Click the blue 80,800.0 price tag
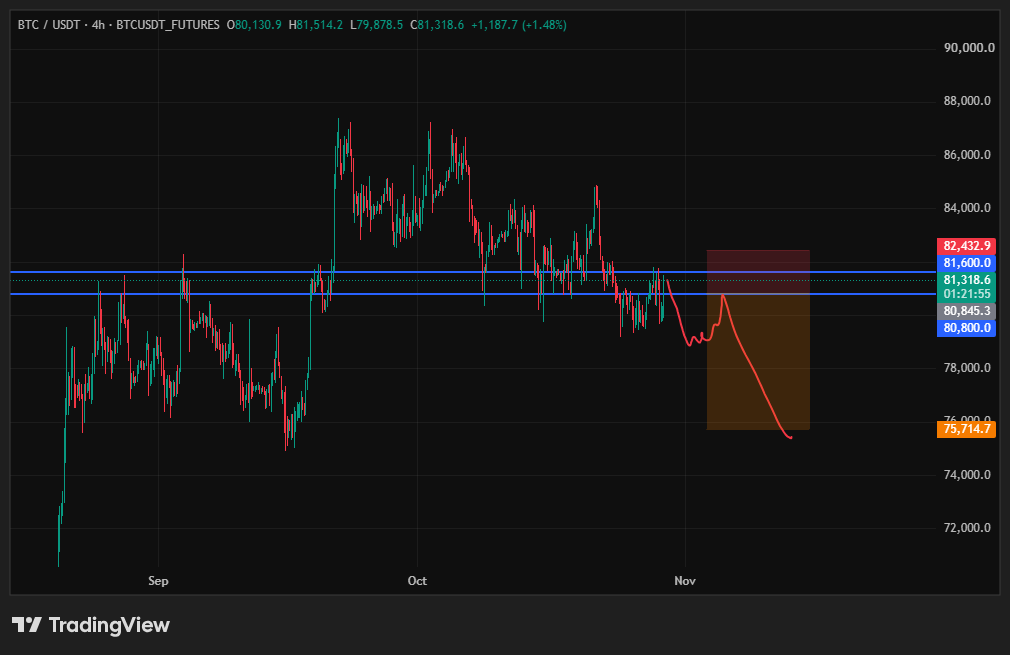The height and width of the screenshot is (655, 1010). click(x=966, y=328)
